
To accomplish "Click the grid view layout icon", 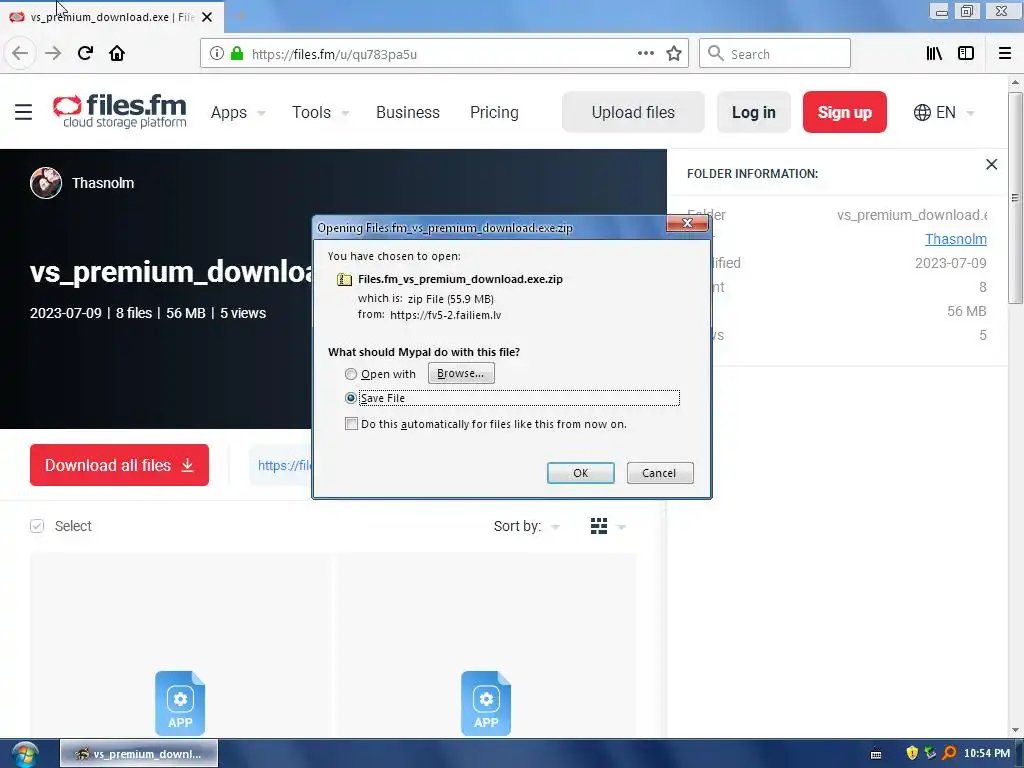I will [599, 526].
